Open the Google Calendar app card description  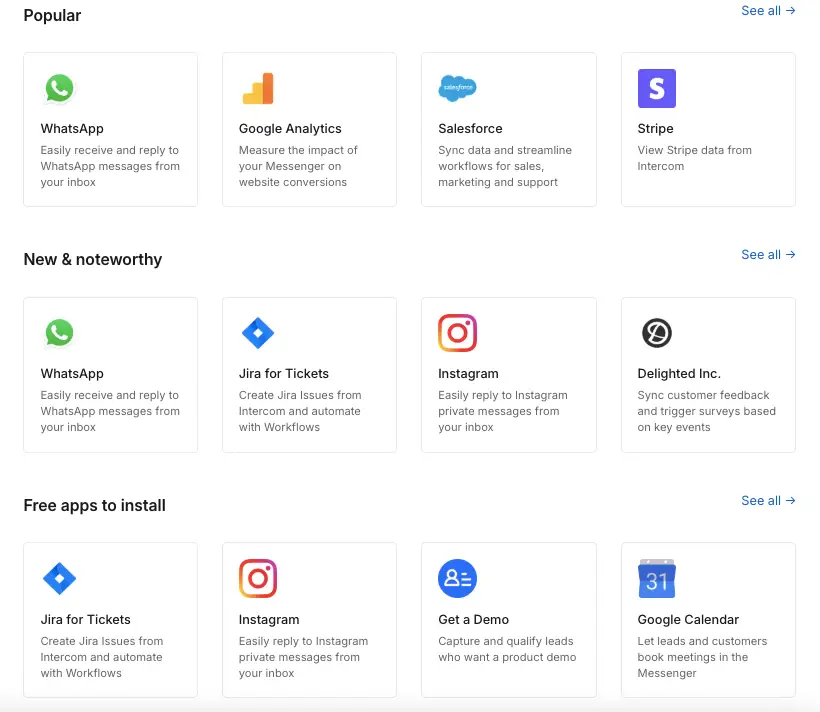[702, 657]
